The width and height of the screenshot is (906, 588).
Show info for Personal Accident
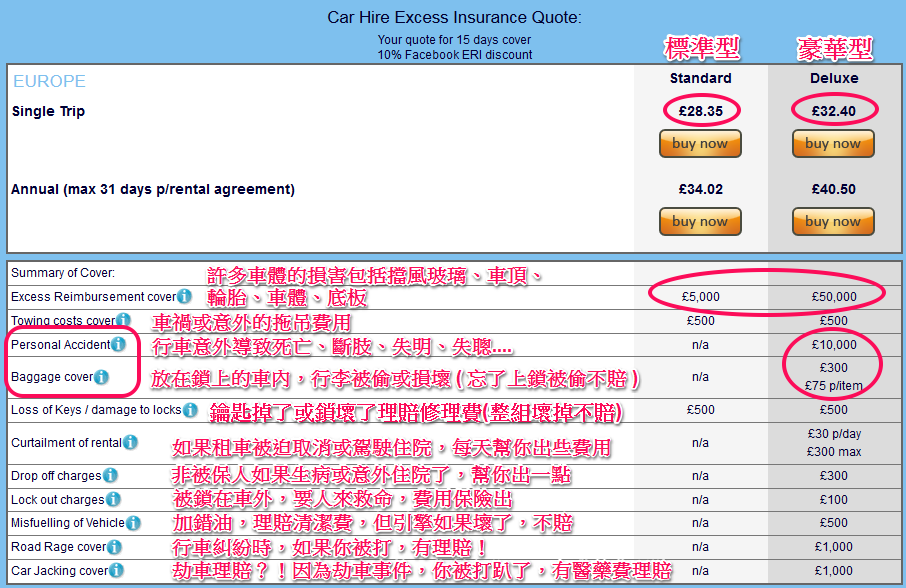[118, 344]
